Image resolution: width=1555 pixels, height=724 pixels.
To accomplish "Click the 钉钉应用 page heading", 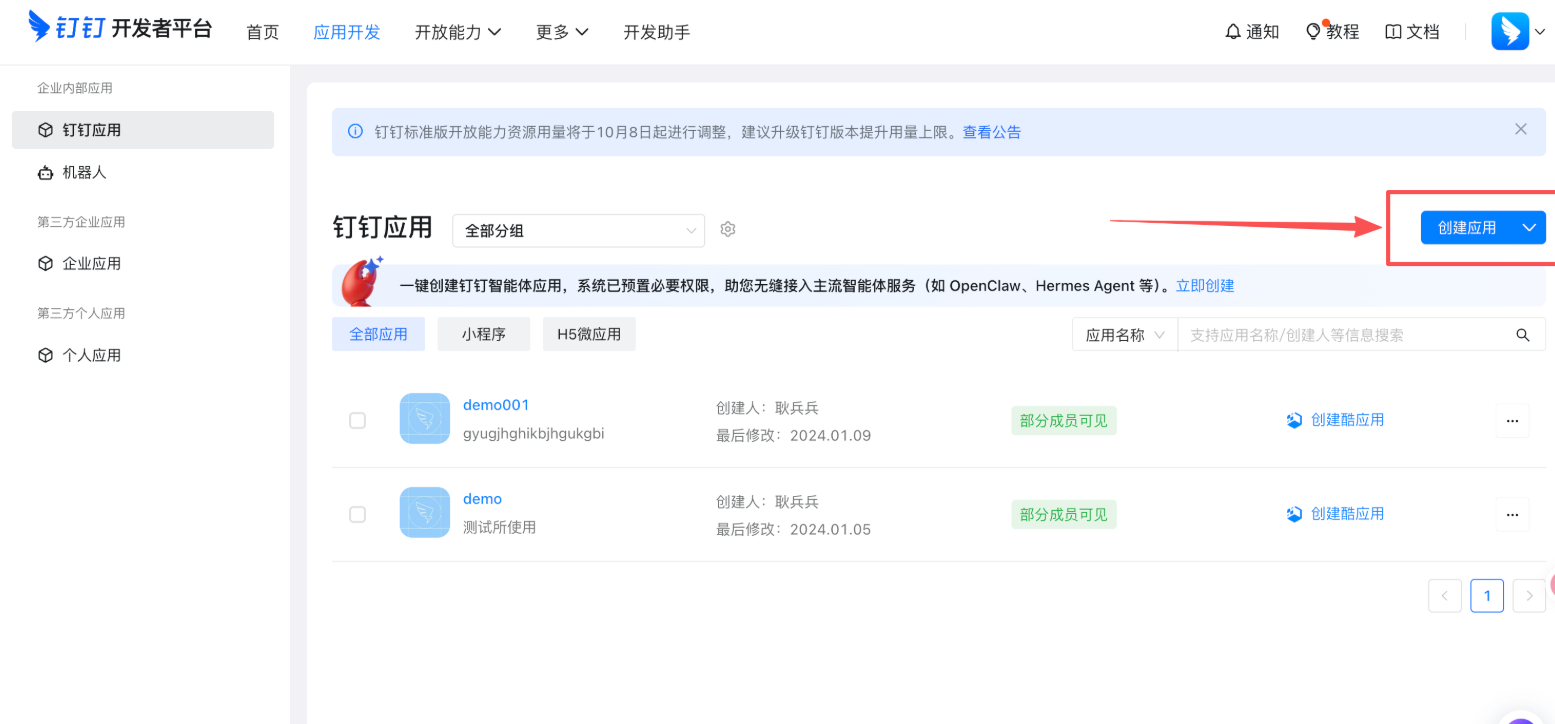I will tap(383, 228).
